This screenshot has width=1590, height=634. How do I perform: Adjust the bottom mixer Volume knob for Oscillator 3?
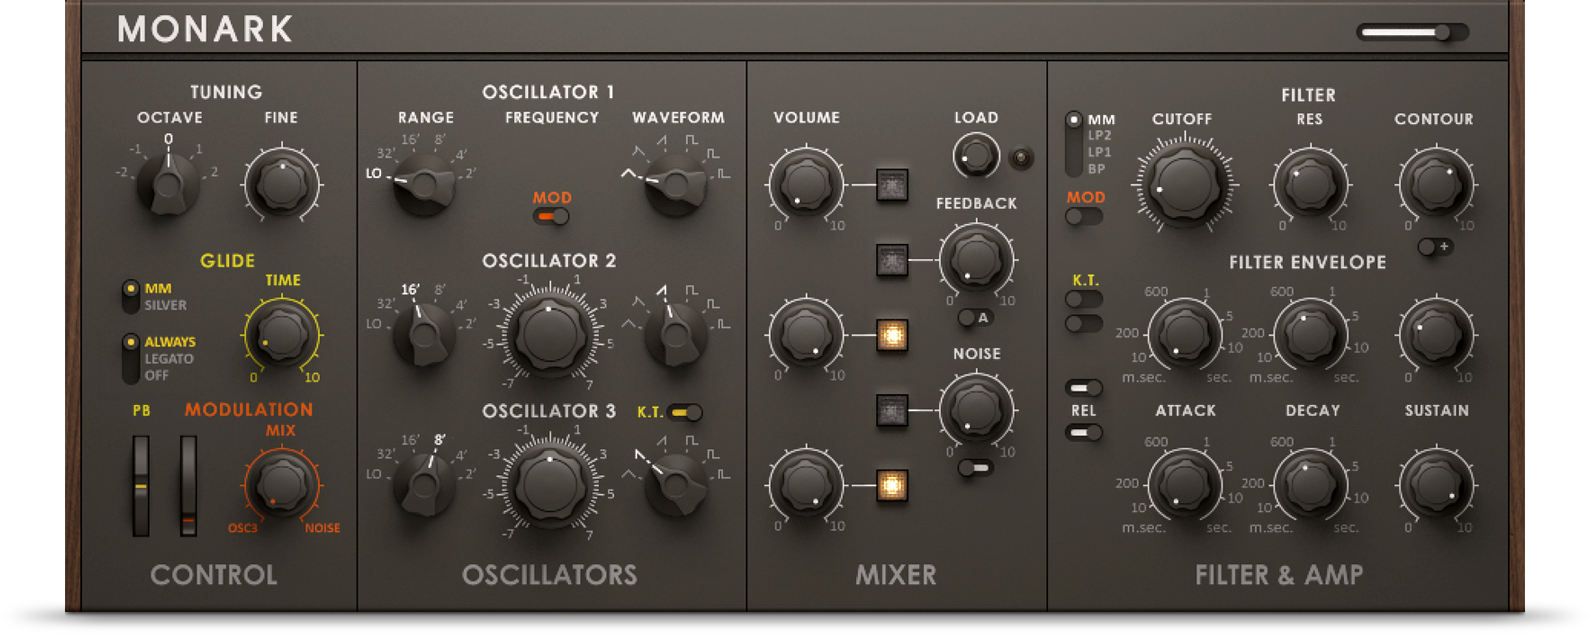tap(806, 485)
